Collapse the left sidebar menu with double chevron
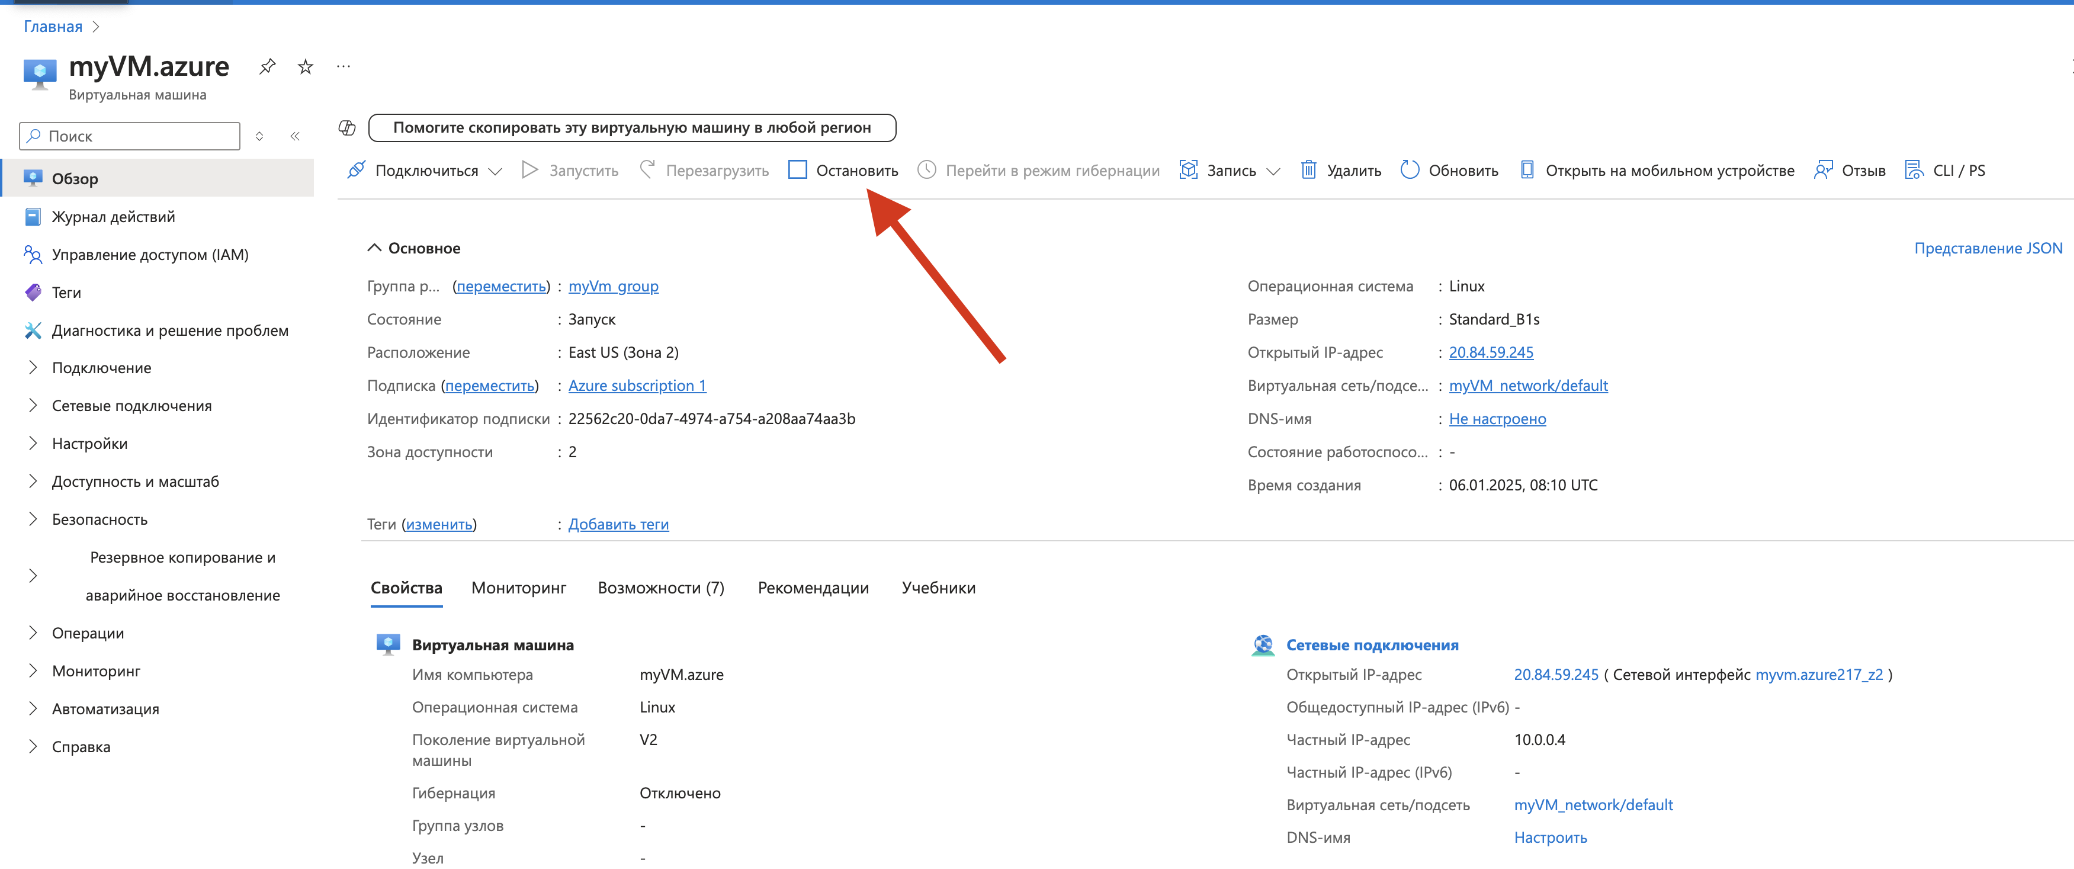Screen dimensions: 2074x869 click(x=295, y=136)
